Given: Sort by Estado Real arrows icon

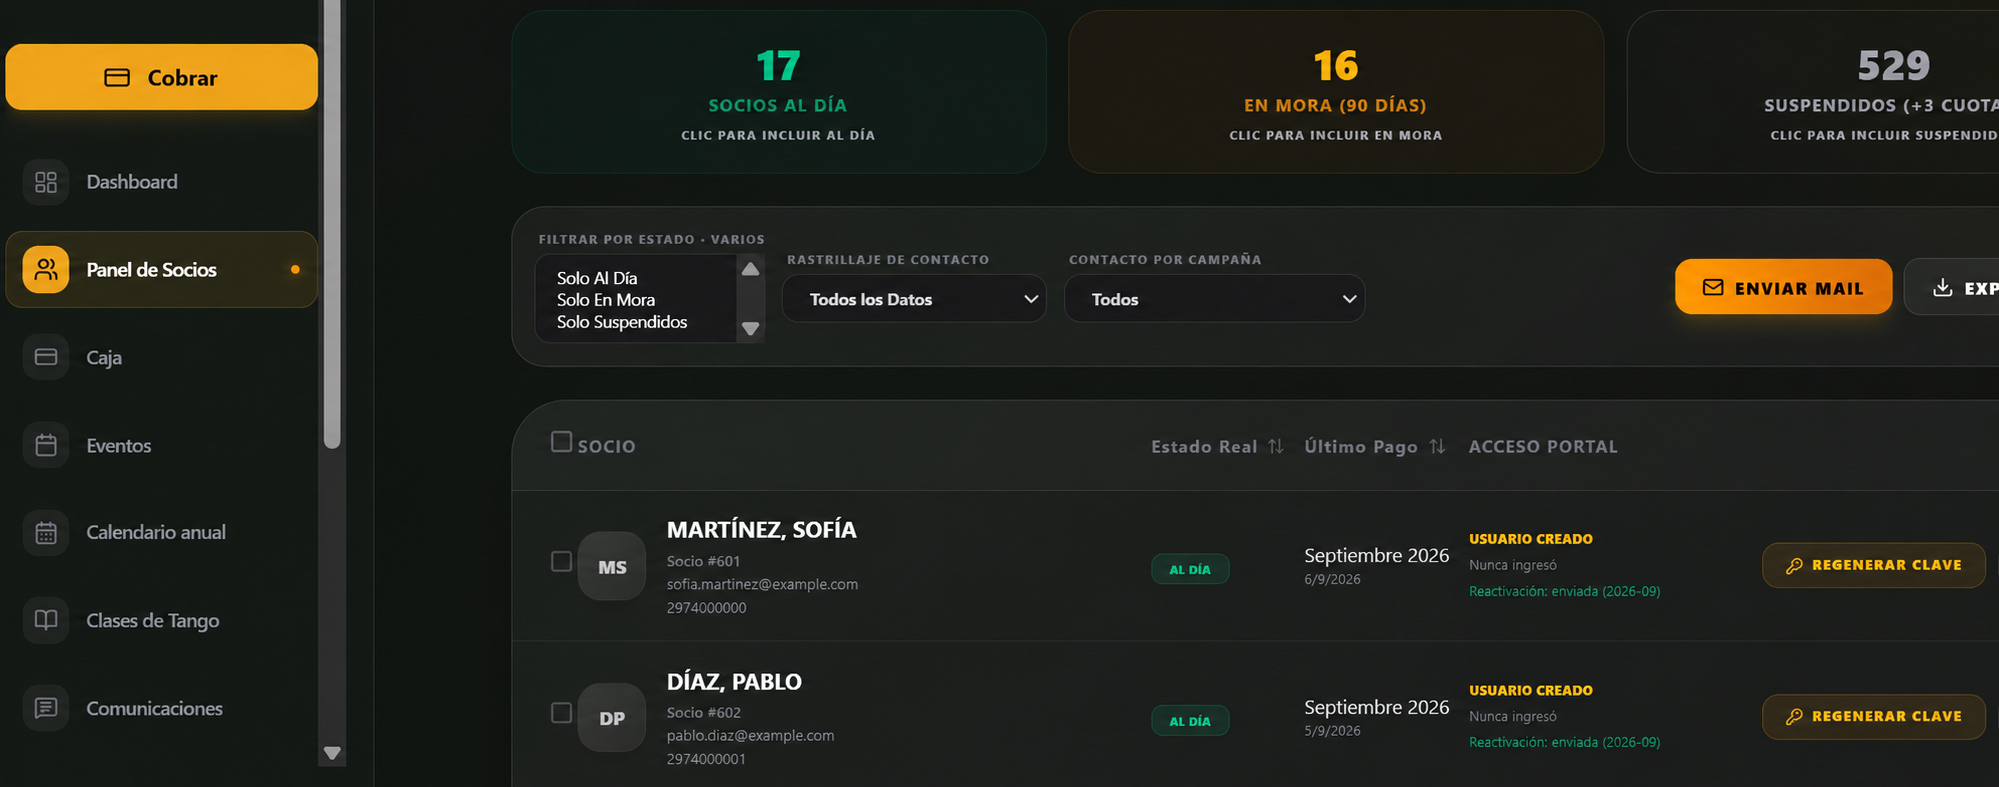Looking at the screenshot, I should point(1276,446).
